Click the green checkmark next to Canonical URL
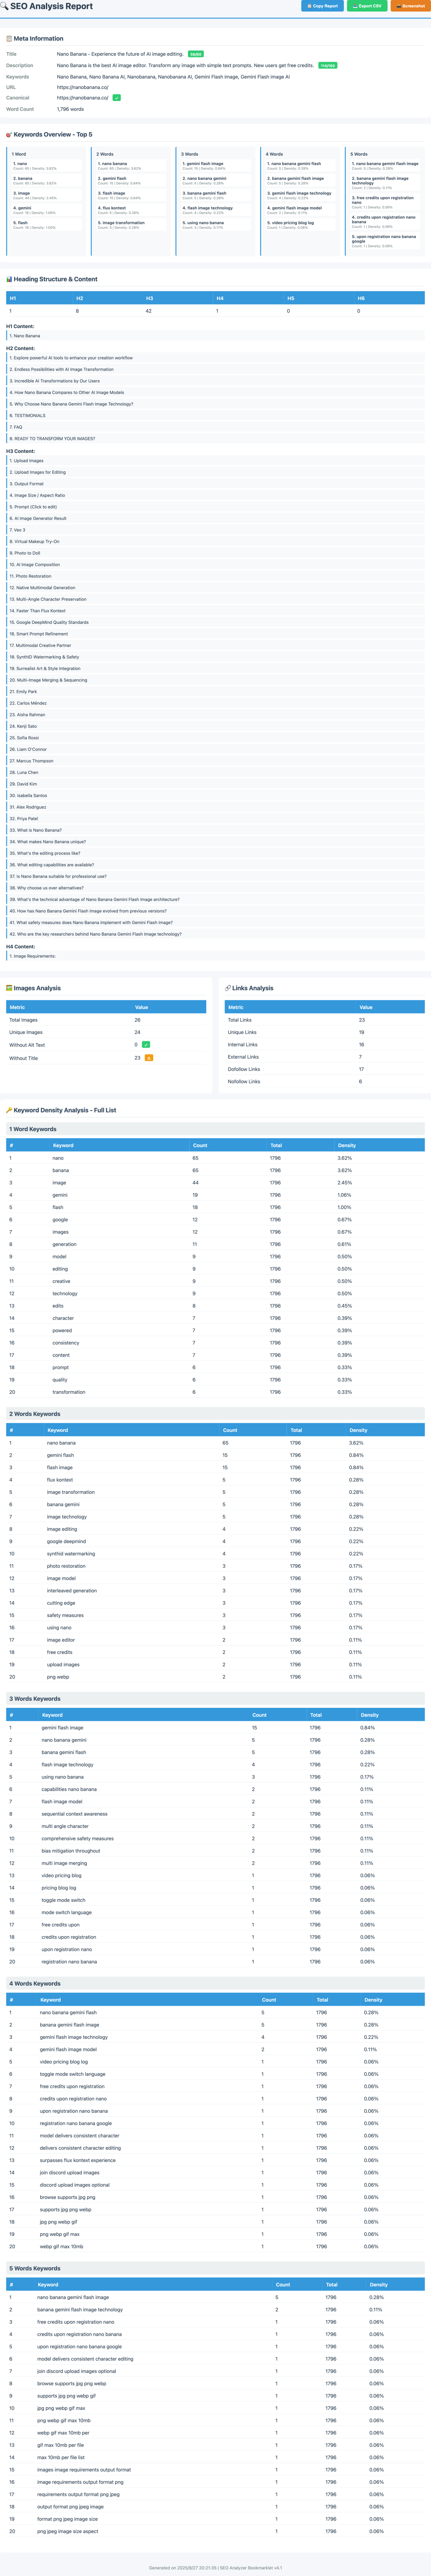 [x=117, y=98]
